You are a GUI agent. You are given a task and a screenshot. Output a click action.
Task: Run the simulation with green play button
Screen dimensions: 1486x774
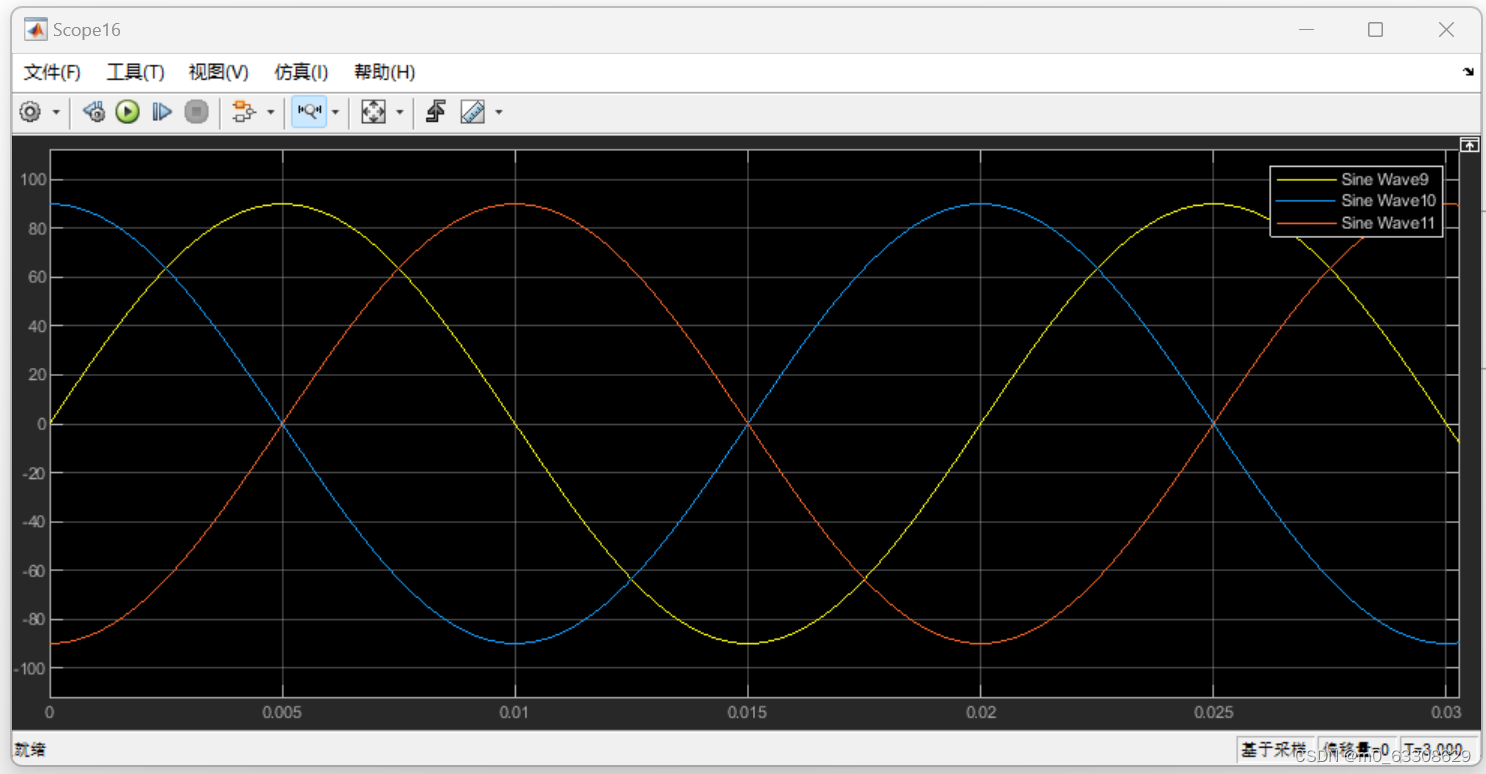(x=127, y=112)
